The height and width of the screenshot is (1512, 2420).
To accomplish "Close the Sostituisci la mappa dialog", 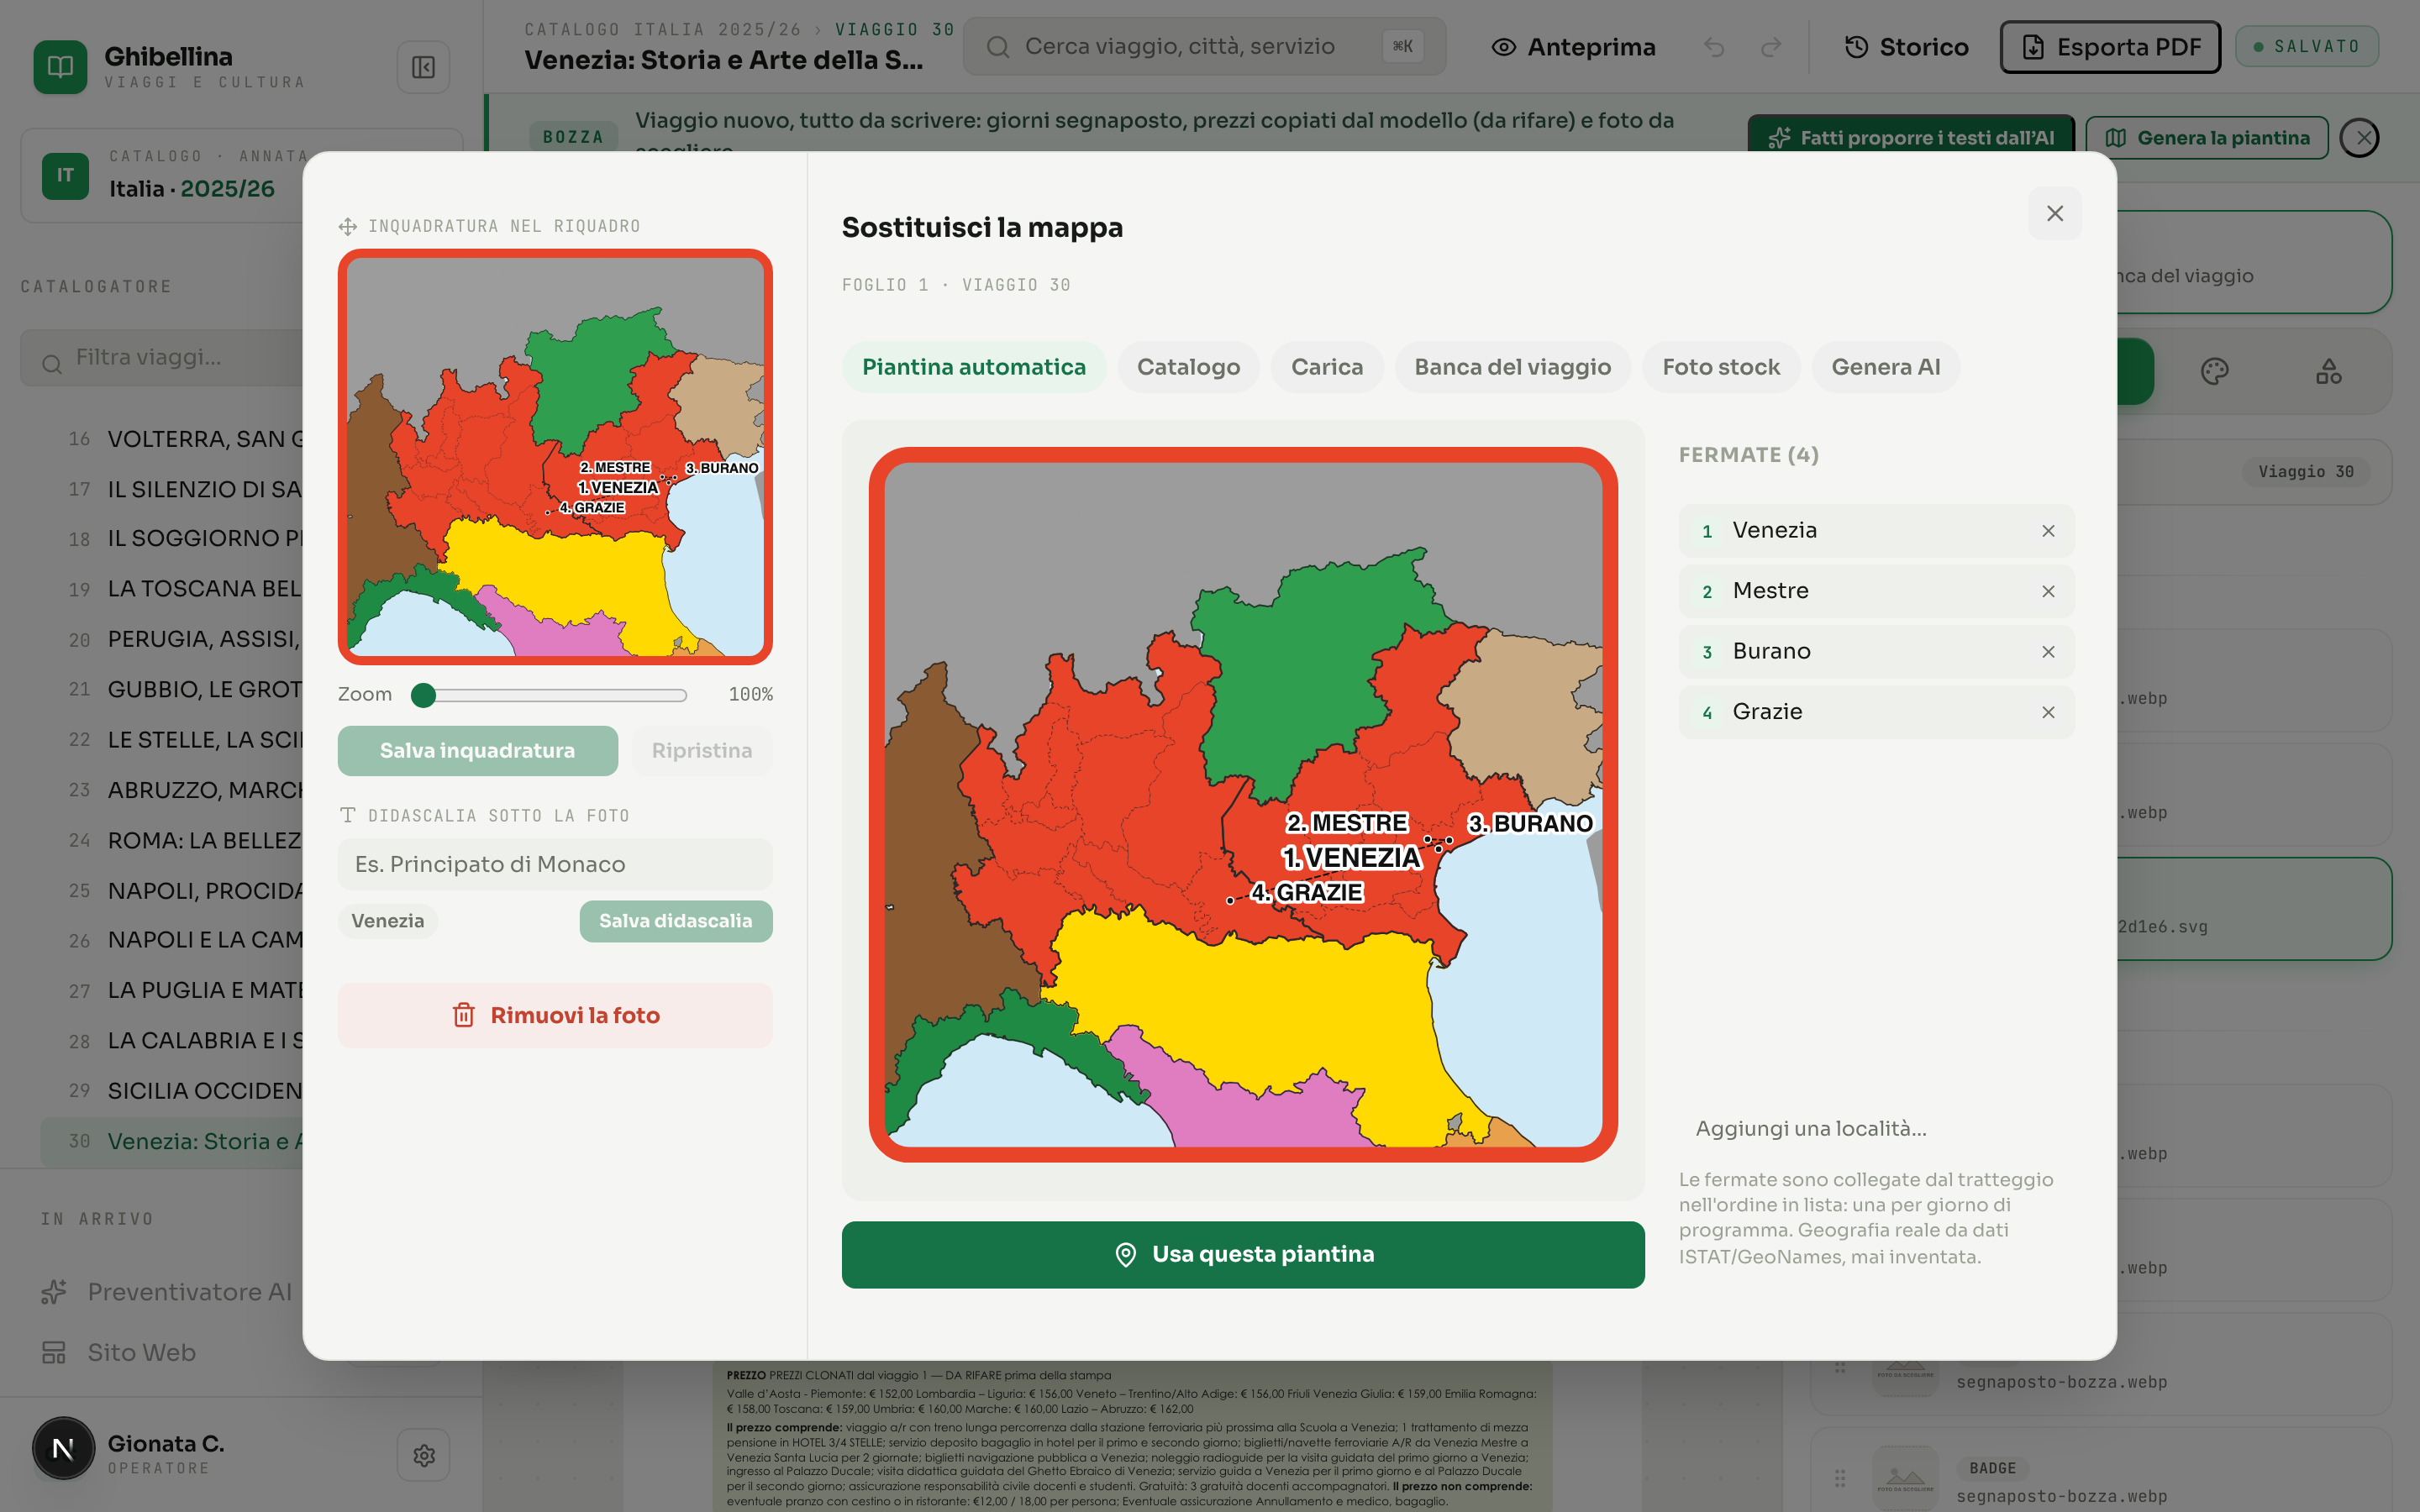I will click(2054, 213).
